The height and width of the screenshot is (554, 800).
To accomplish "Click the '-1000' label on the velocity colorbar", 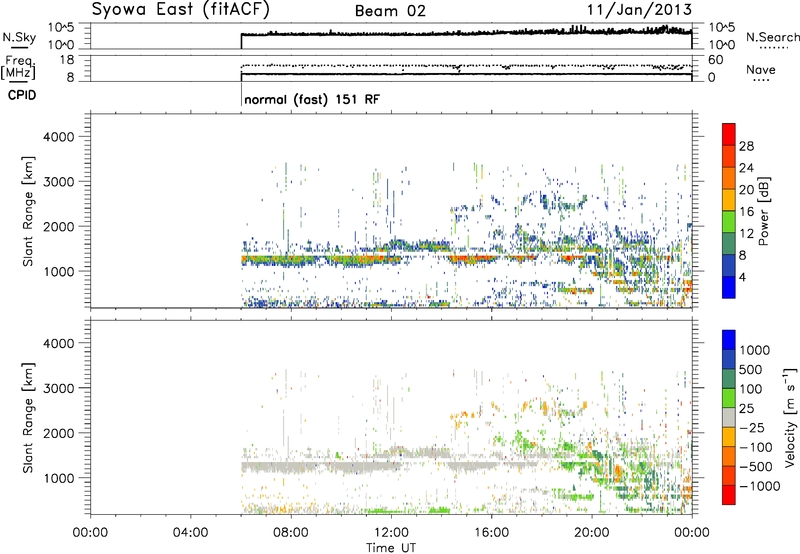I will coord(760,486).
